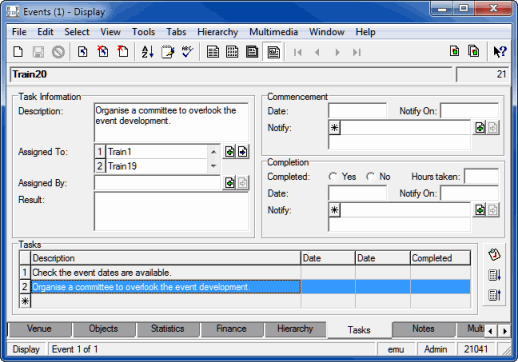Click the context help cursor icon

(x=500, y=52)
